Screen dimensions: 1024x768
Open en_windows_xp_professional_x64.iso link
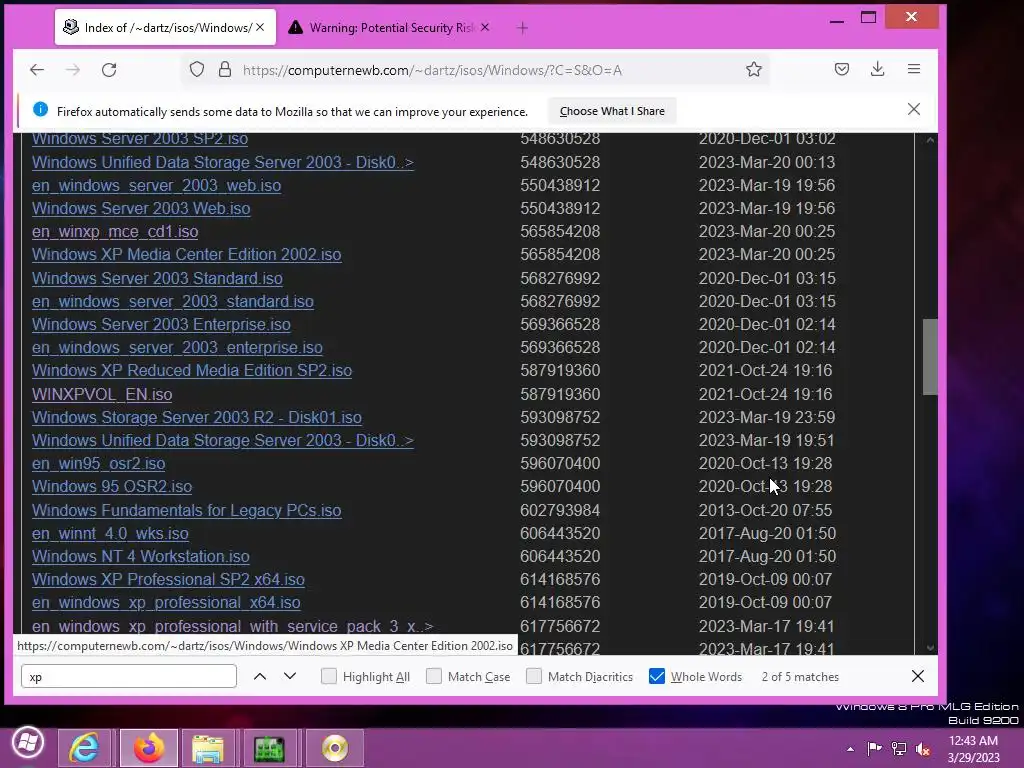166,602
